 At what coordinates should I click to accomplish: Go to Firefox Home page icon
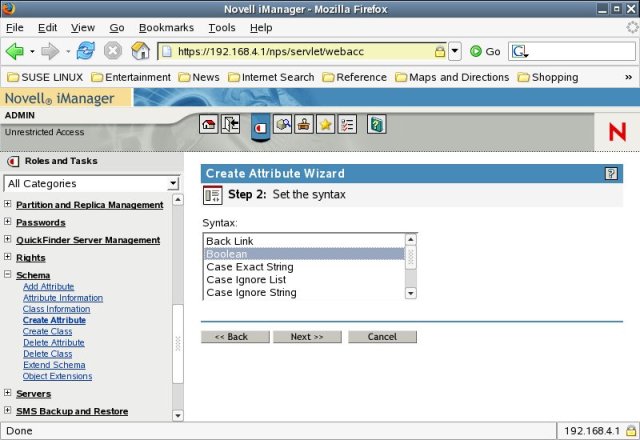(x=140, y=51)
